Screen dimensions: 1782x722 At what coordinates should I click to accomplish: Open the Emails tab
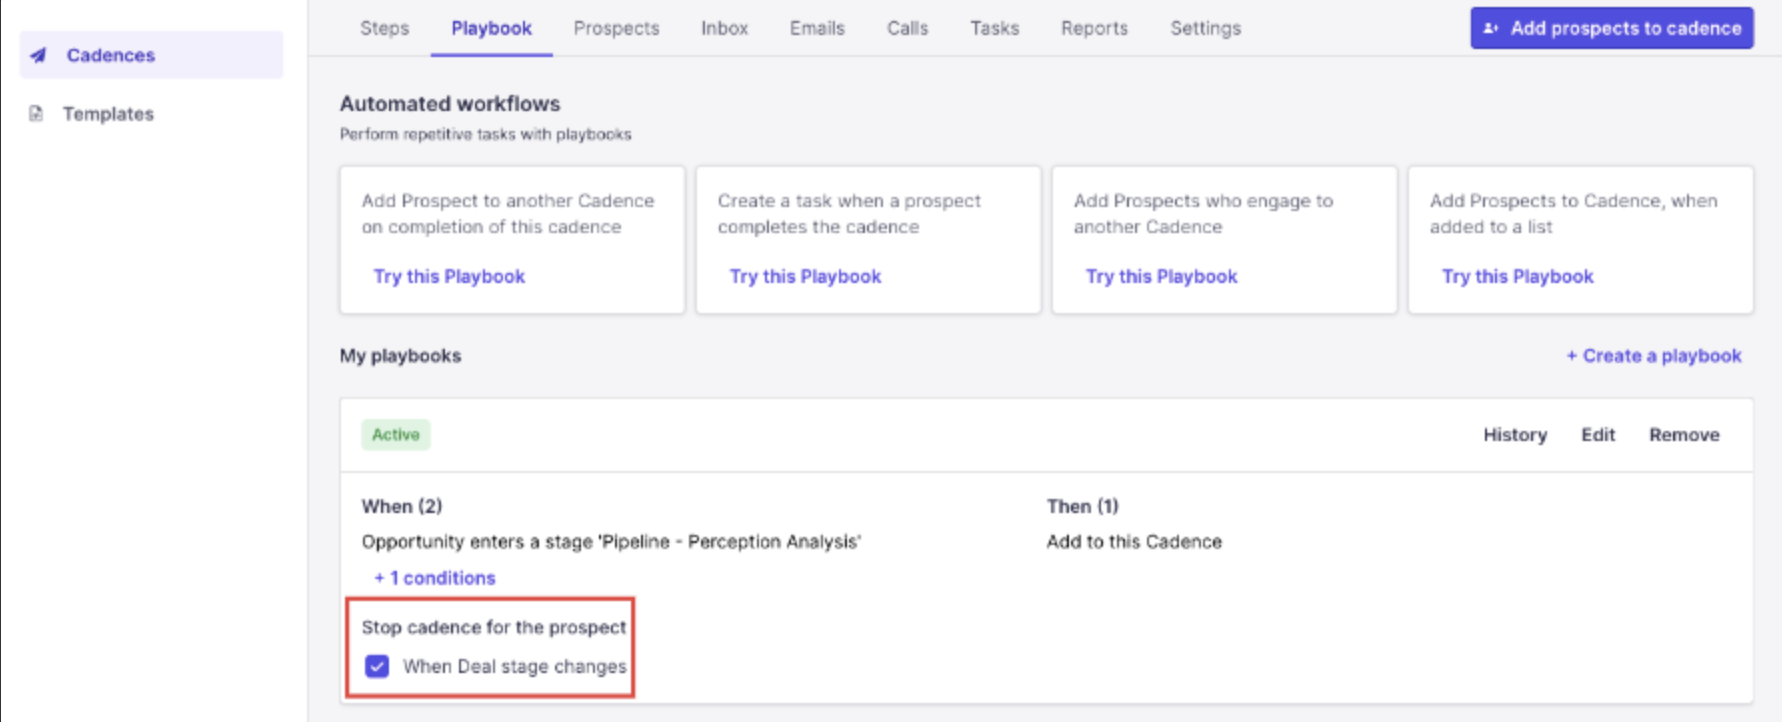817,28
